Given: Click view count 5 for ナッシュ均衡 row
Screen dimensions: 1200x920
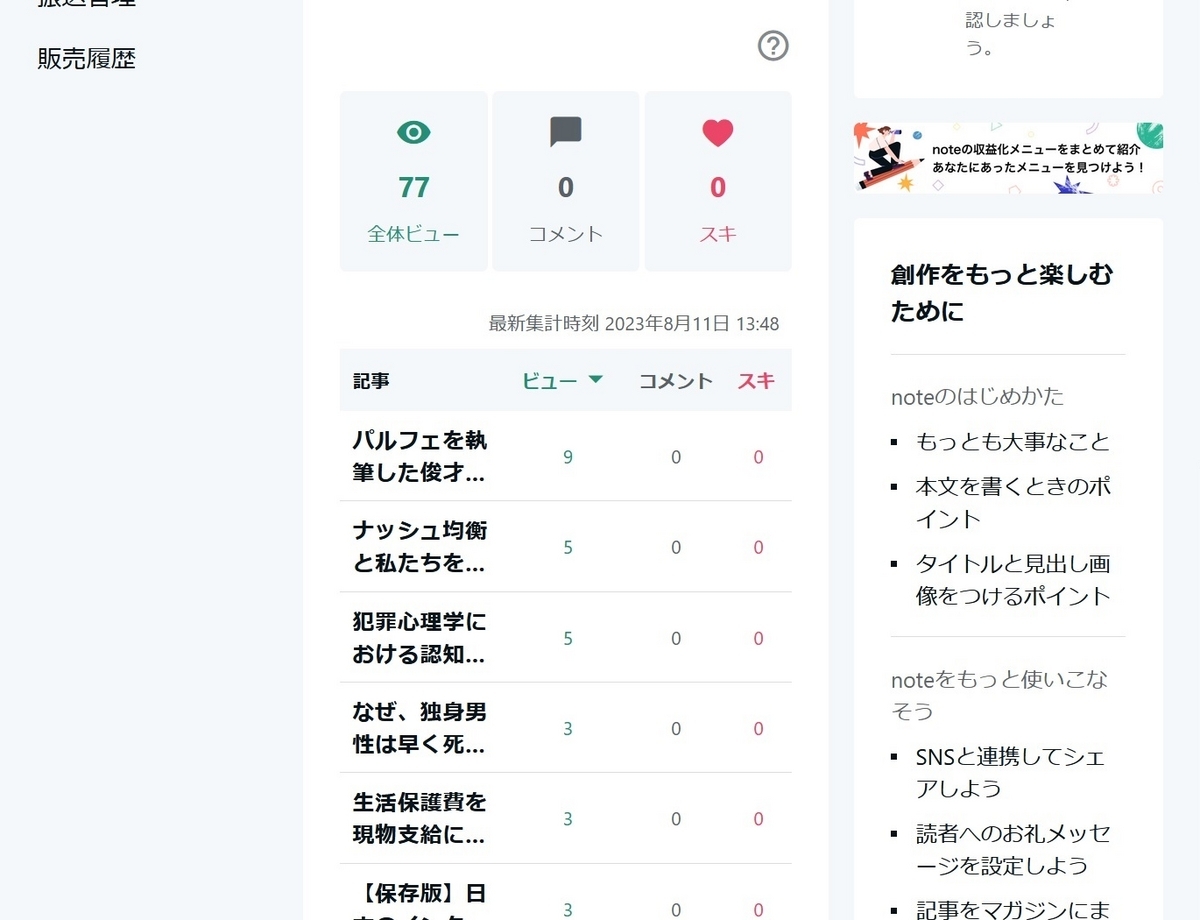Looking at the screenshot, I should point(568,547).
